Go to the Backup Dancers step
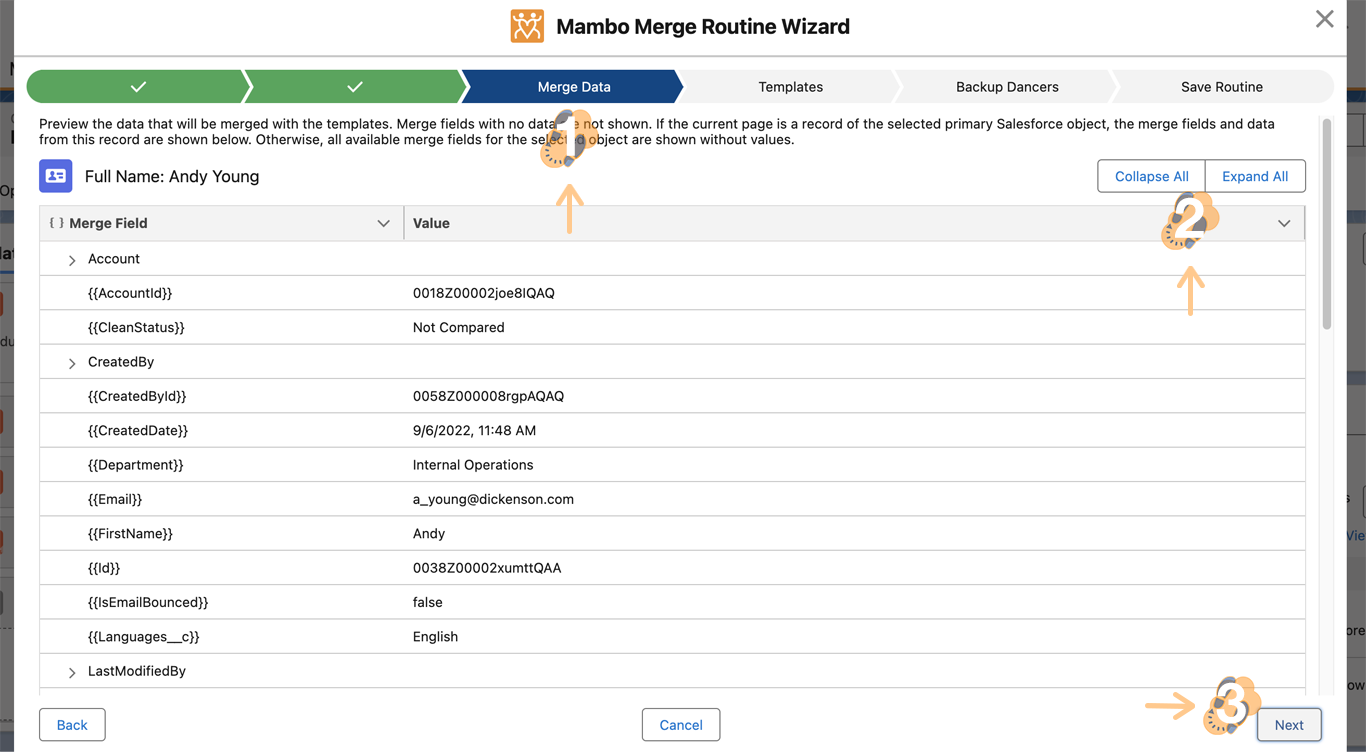 click(1006, 87)
